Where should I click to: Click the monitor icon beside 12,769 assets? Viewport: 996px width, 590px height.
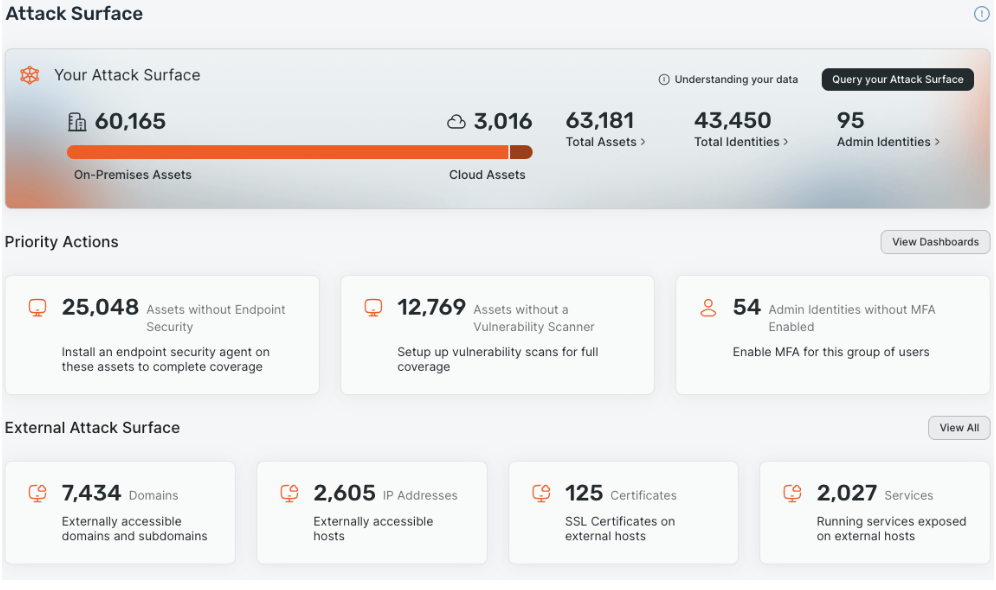click(373, 308)
